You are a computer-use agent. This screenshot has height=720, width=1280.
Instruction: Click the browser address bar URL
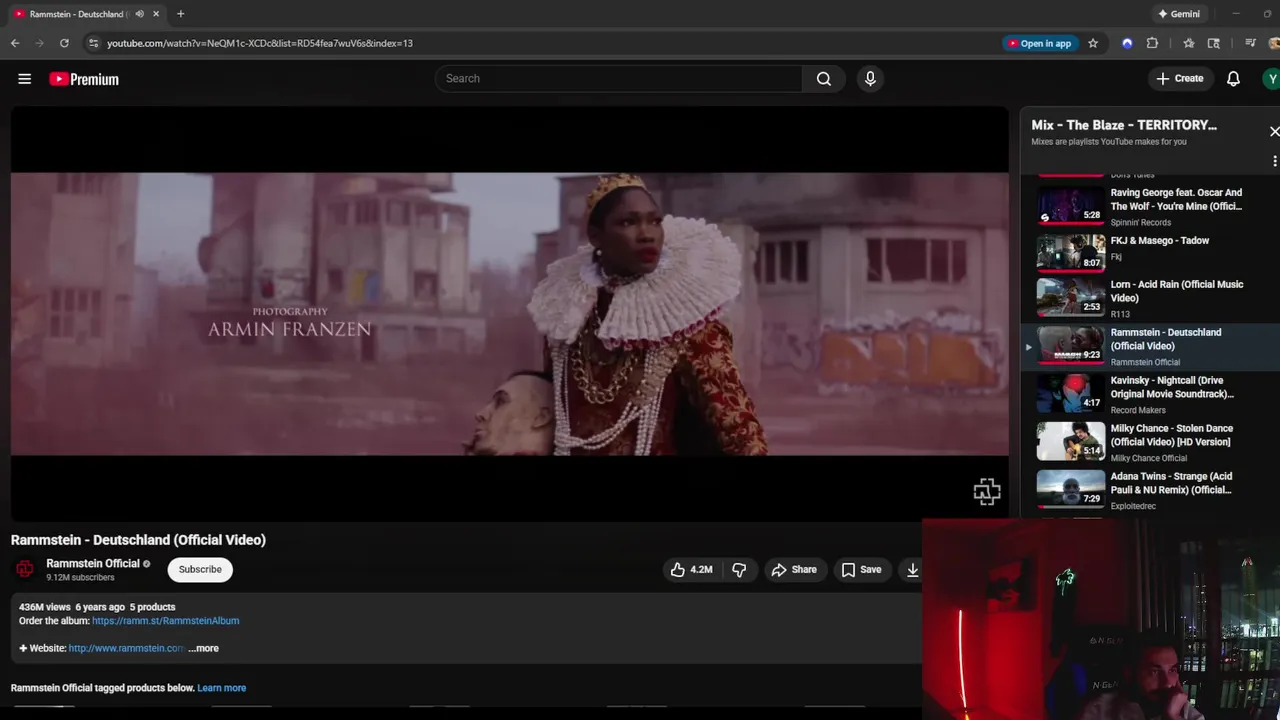[x=260, y=43]
